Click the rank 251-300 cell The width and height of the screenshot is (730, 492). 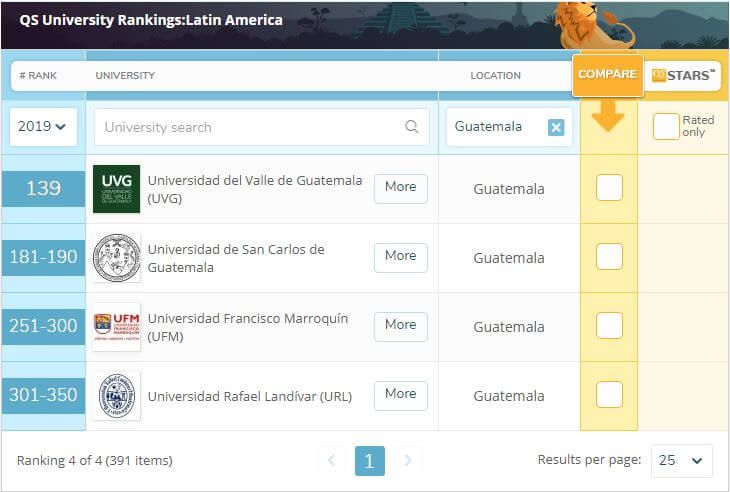[43, 326]
